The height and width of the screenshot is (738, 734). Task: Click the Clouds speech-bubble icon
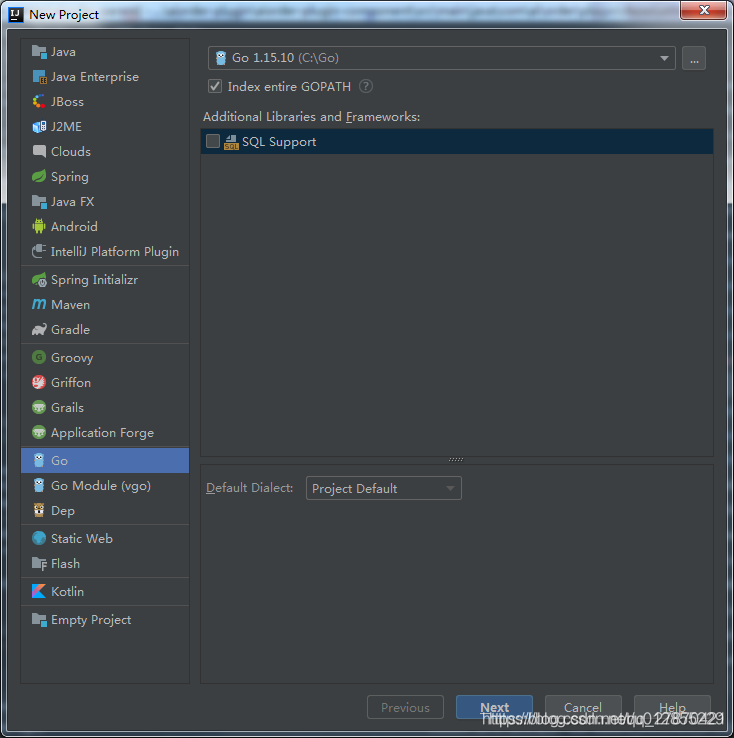(x=39, y=152)
